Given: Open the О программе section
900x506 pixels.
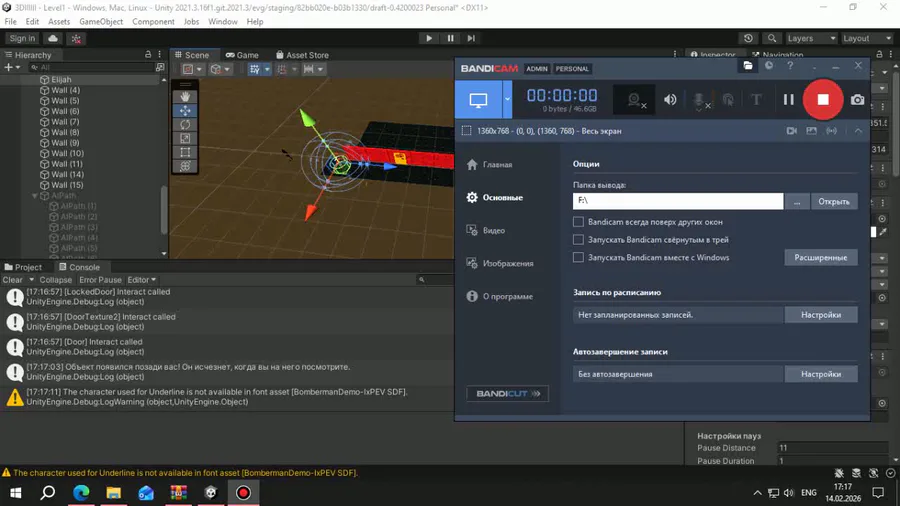Looking at the screenshot, I should [x=499, y=297].
